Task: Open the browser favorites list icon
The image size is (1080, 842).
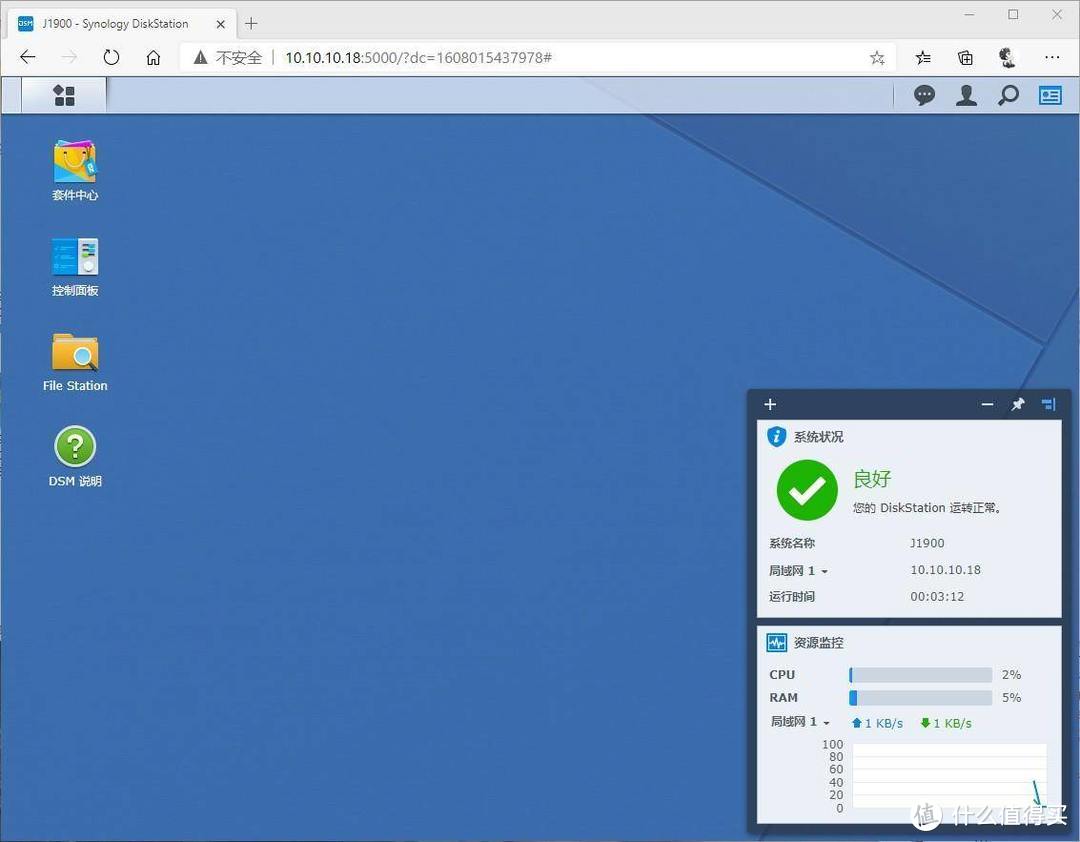Action: point(923,58)
